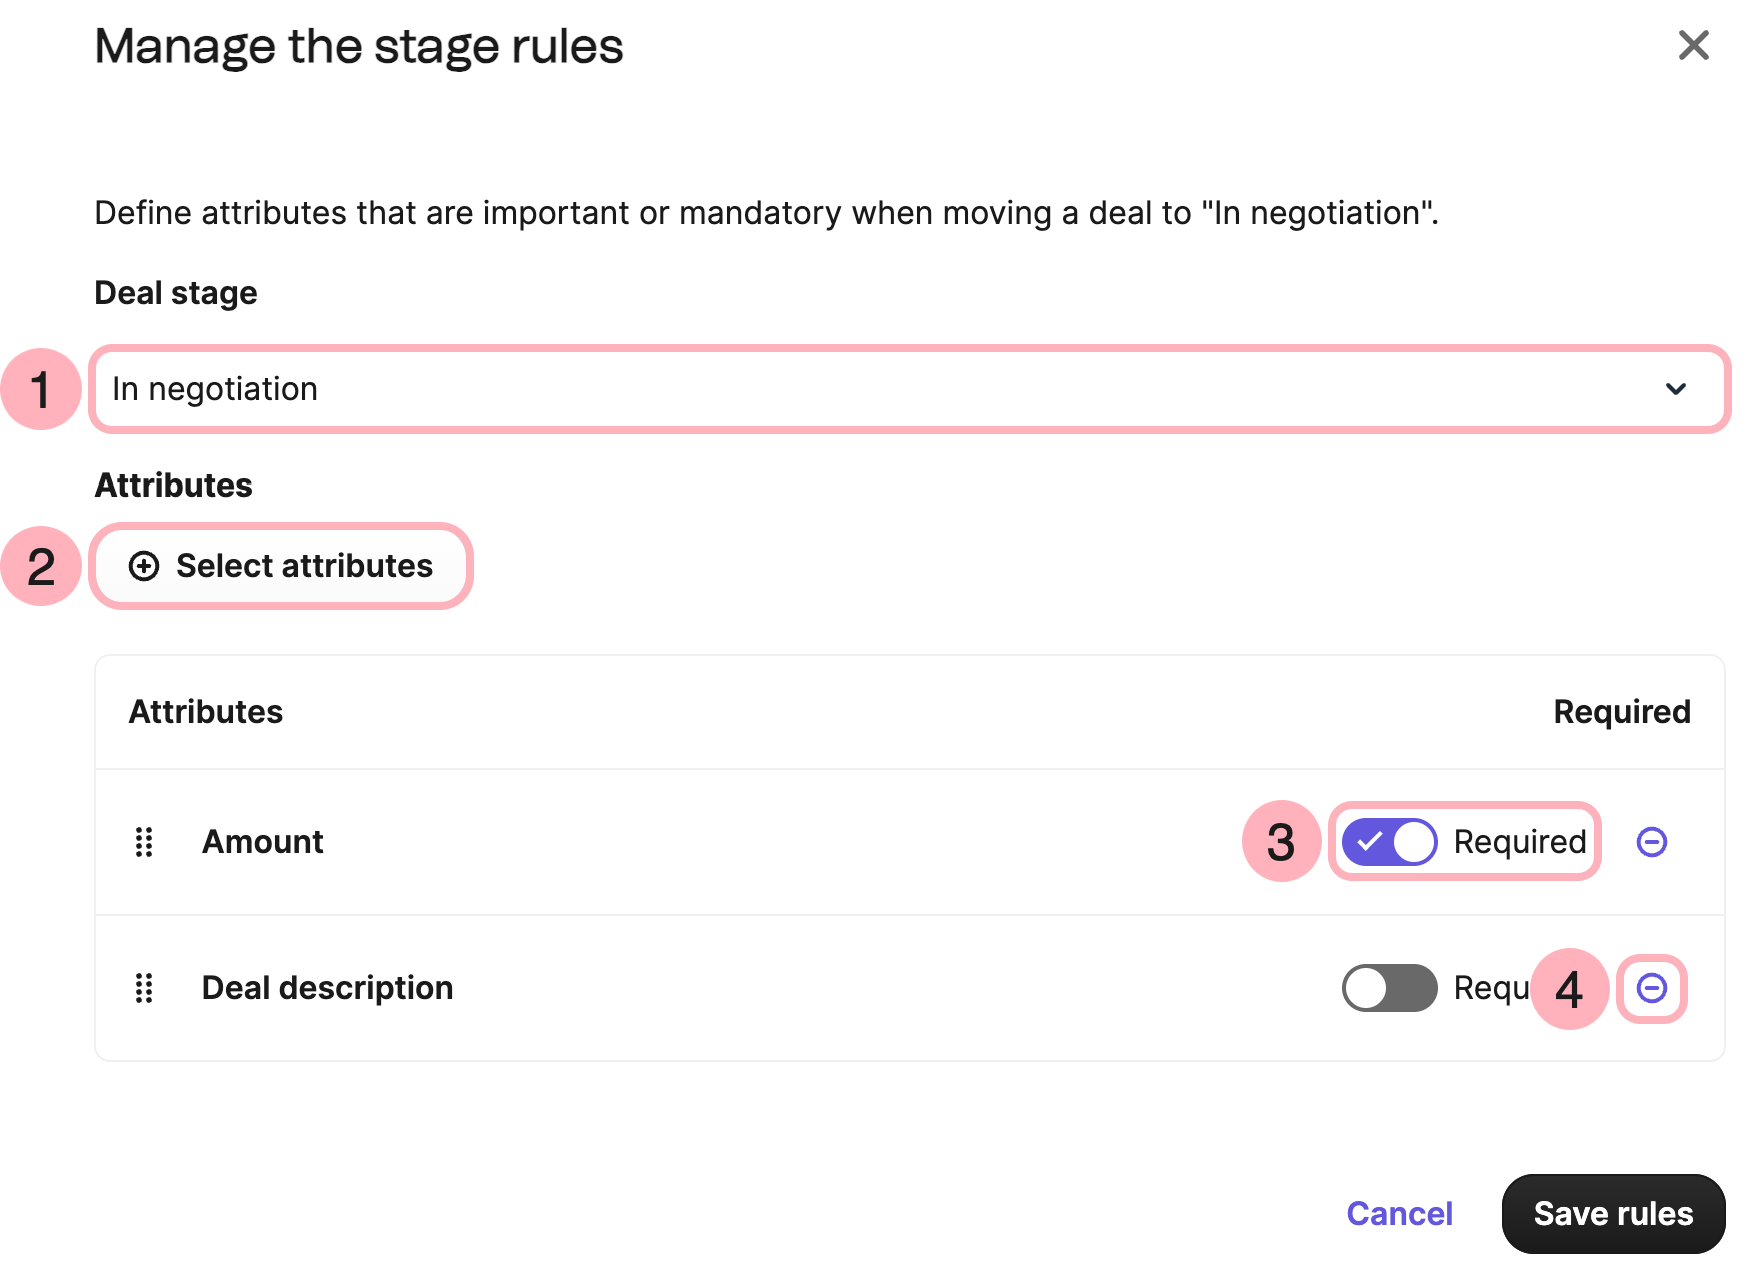Remove the Amount attribute with minus icon
This screenshot has width=1744, height=1276.
pos(1651,841)
